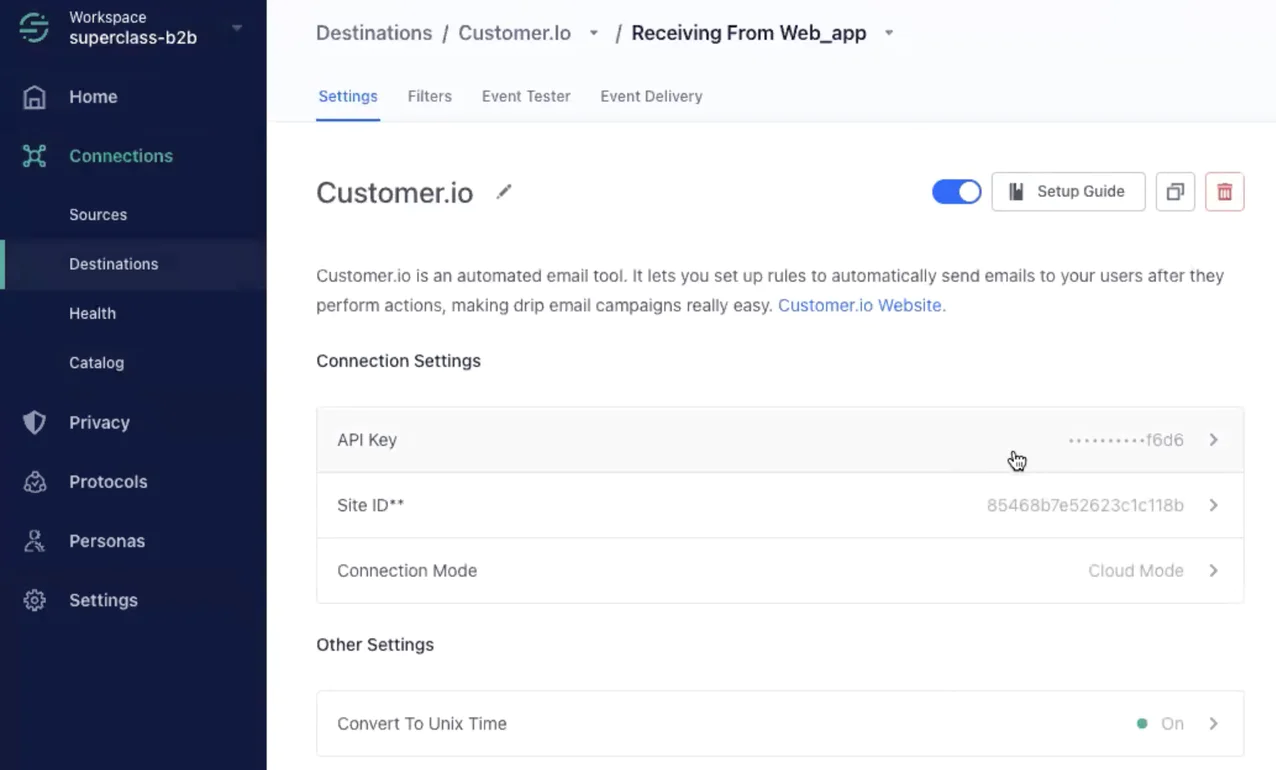Click the duplicate destination icon
Viewport: 1276px width, 770px height.
click(1175, 192)
